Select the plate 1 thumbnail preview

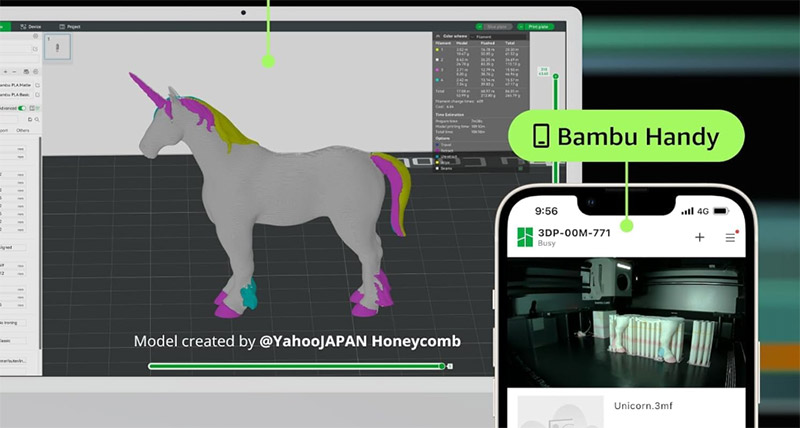(x=58, y=47)
